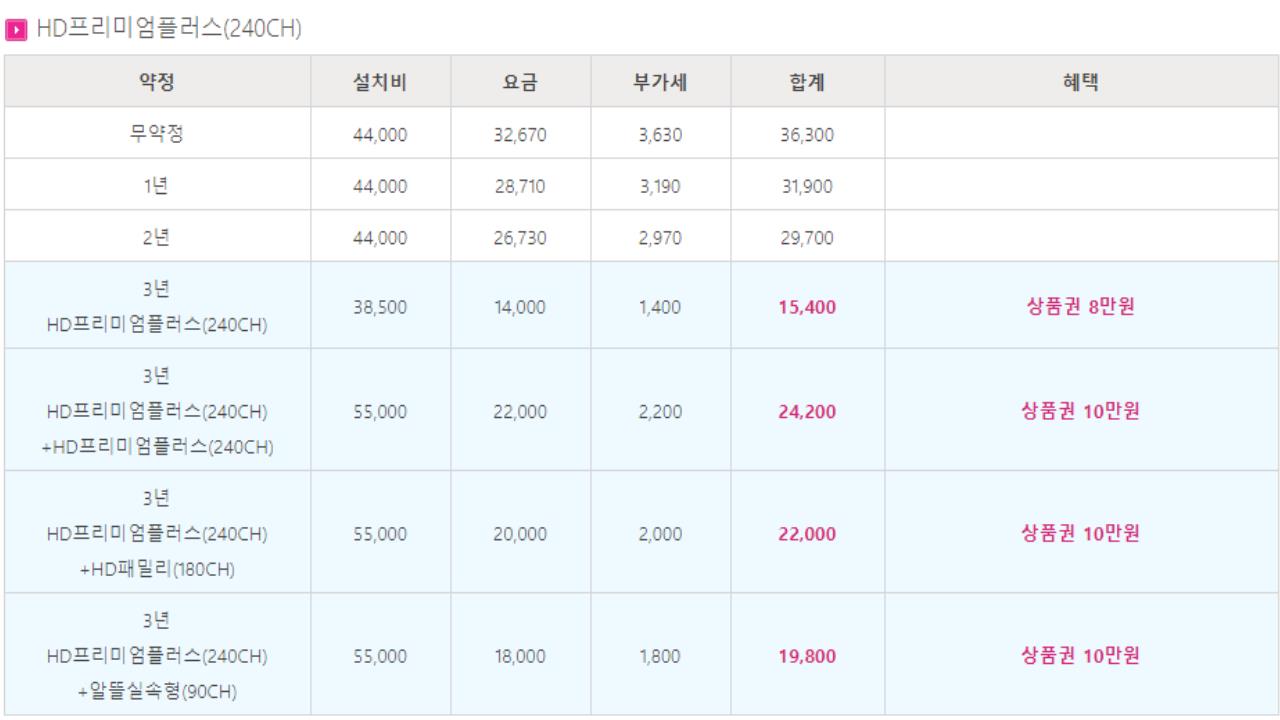Click the 18,000 fee value

click(519, 657)
